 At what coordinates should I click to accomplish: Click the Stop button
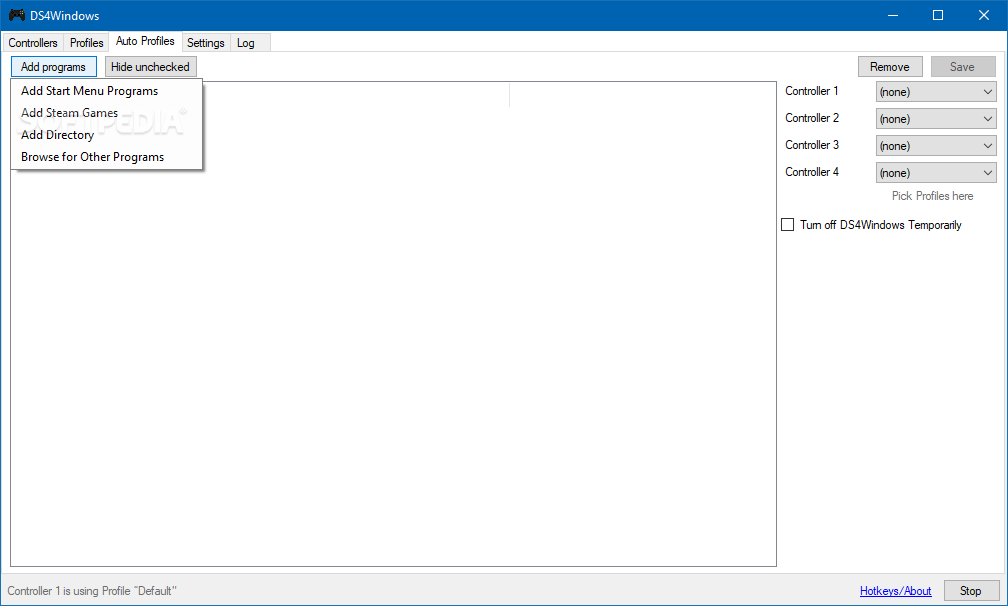coord(970,591)
